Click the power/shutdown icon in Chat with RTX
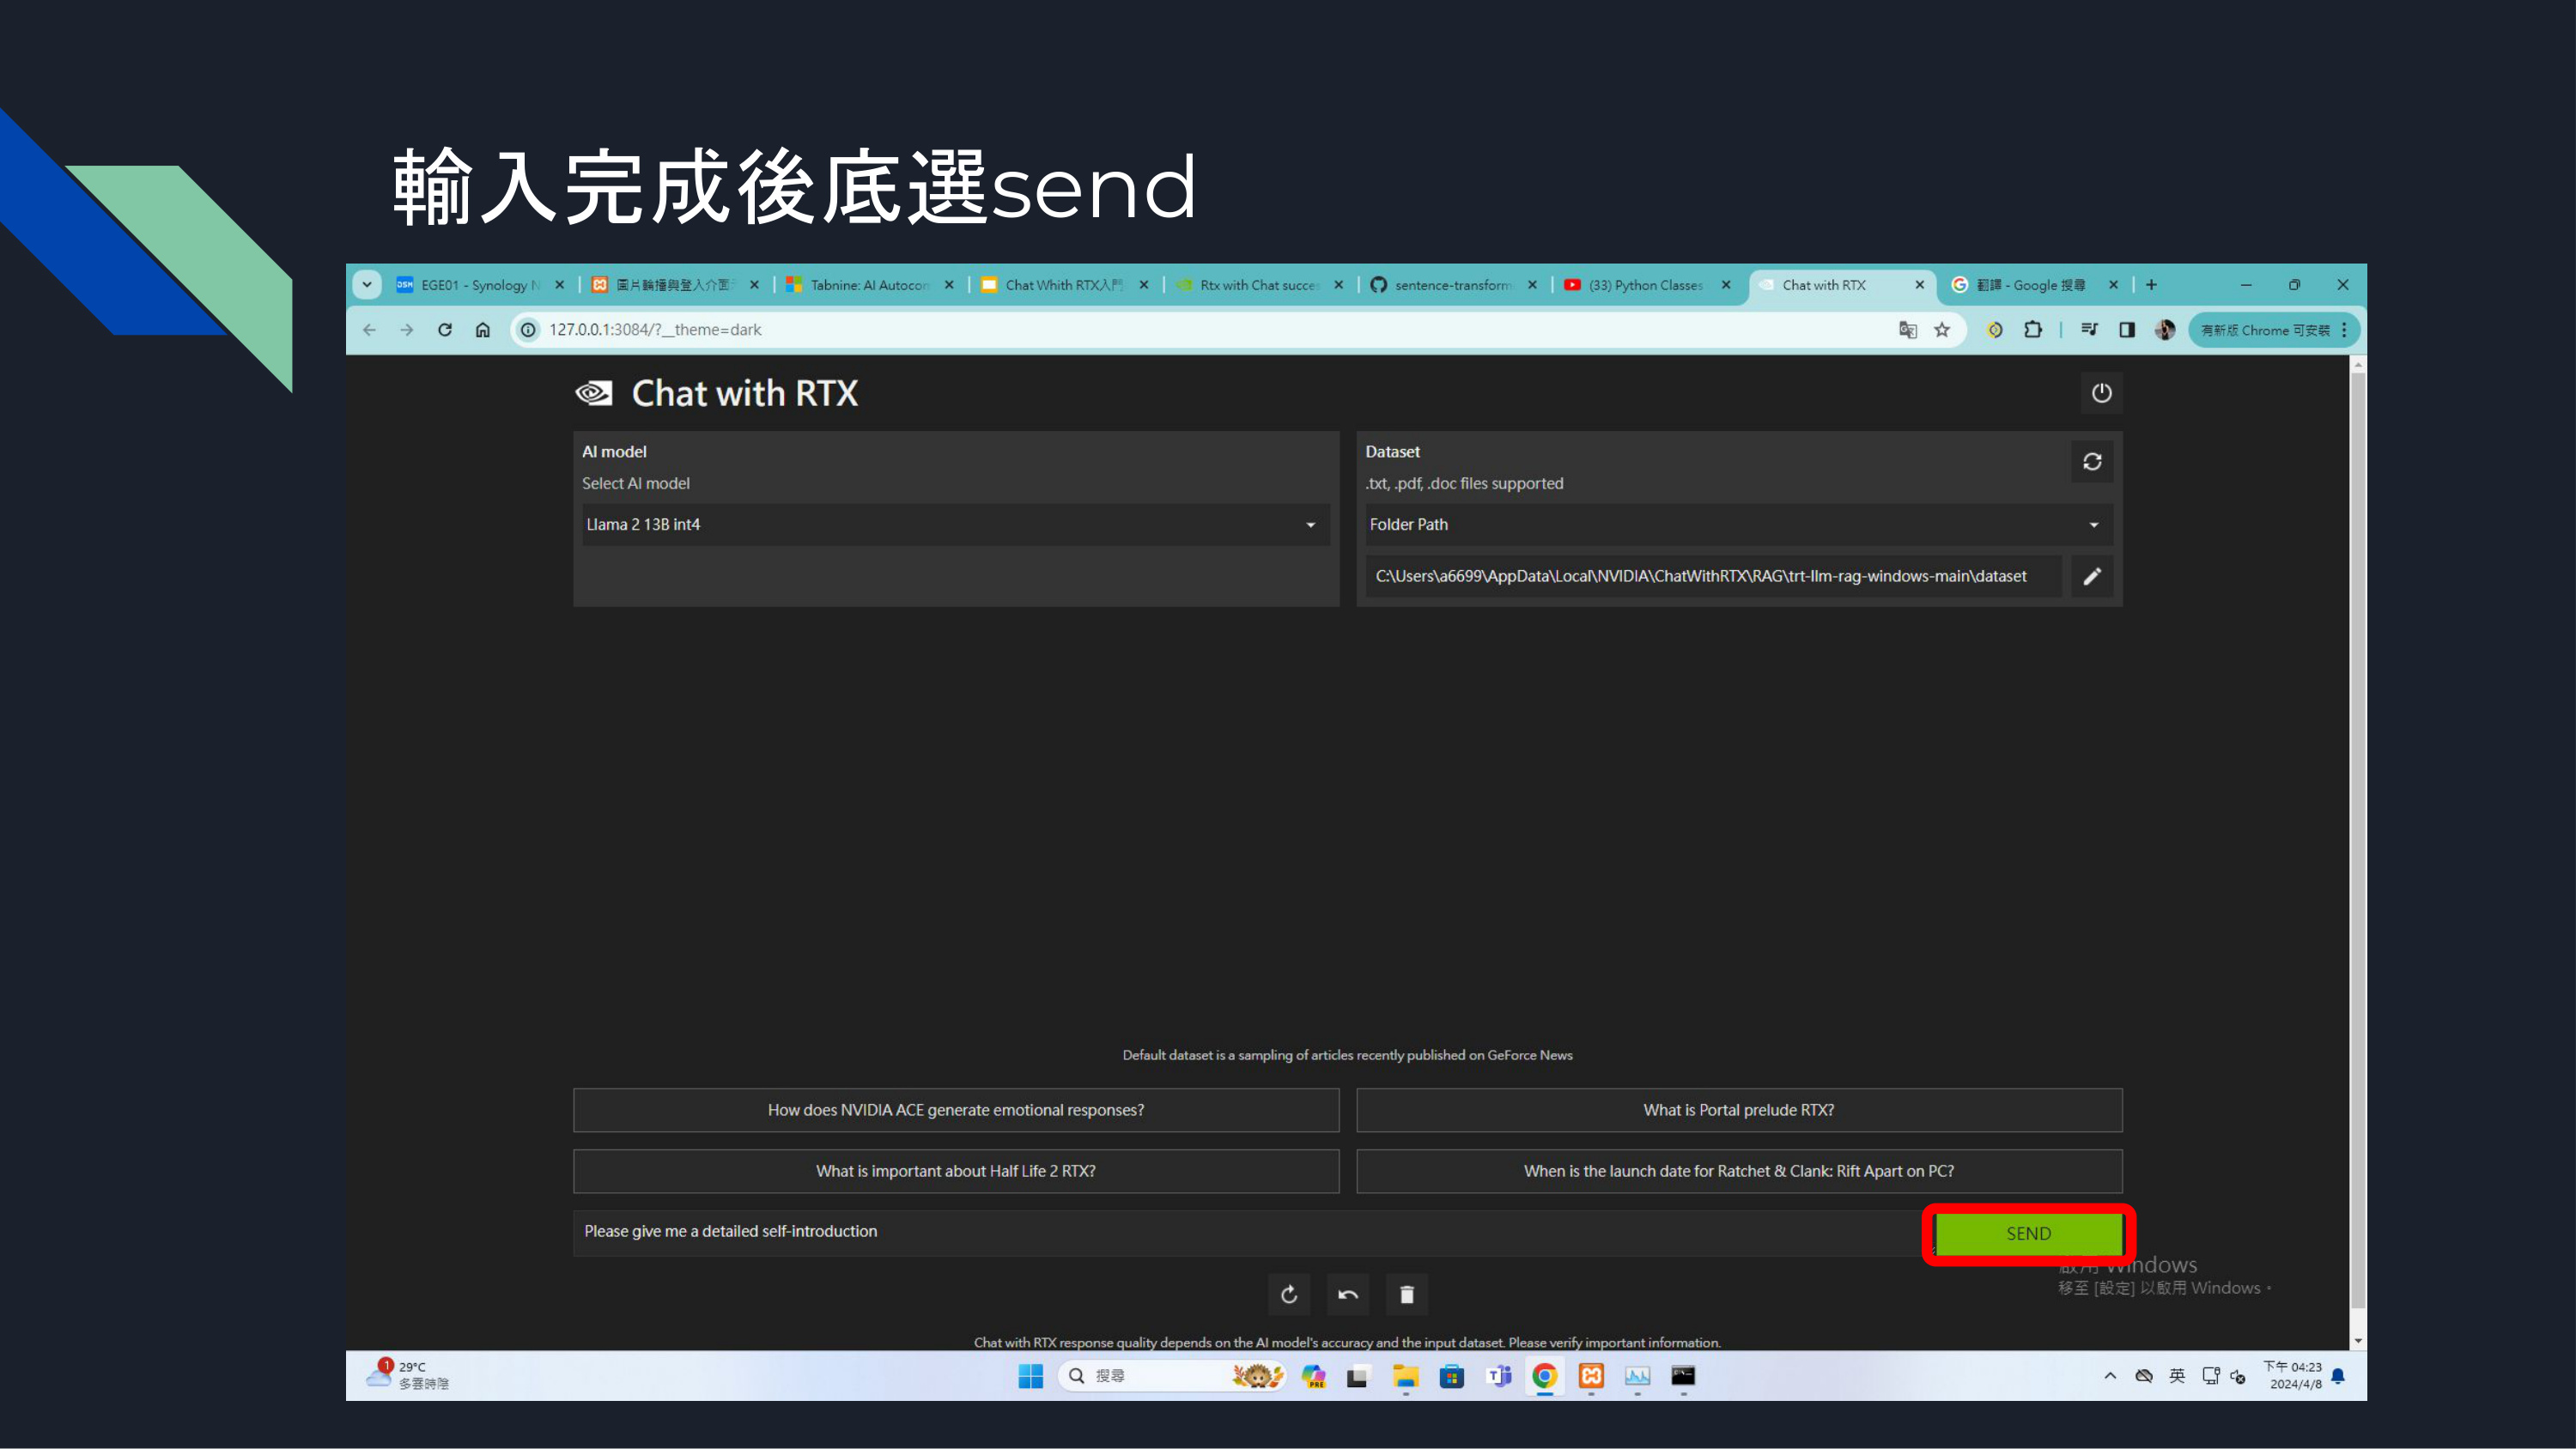The image size is (2576, 1449). click(2101, 393)
